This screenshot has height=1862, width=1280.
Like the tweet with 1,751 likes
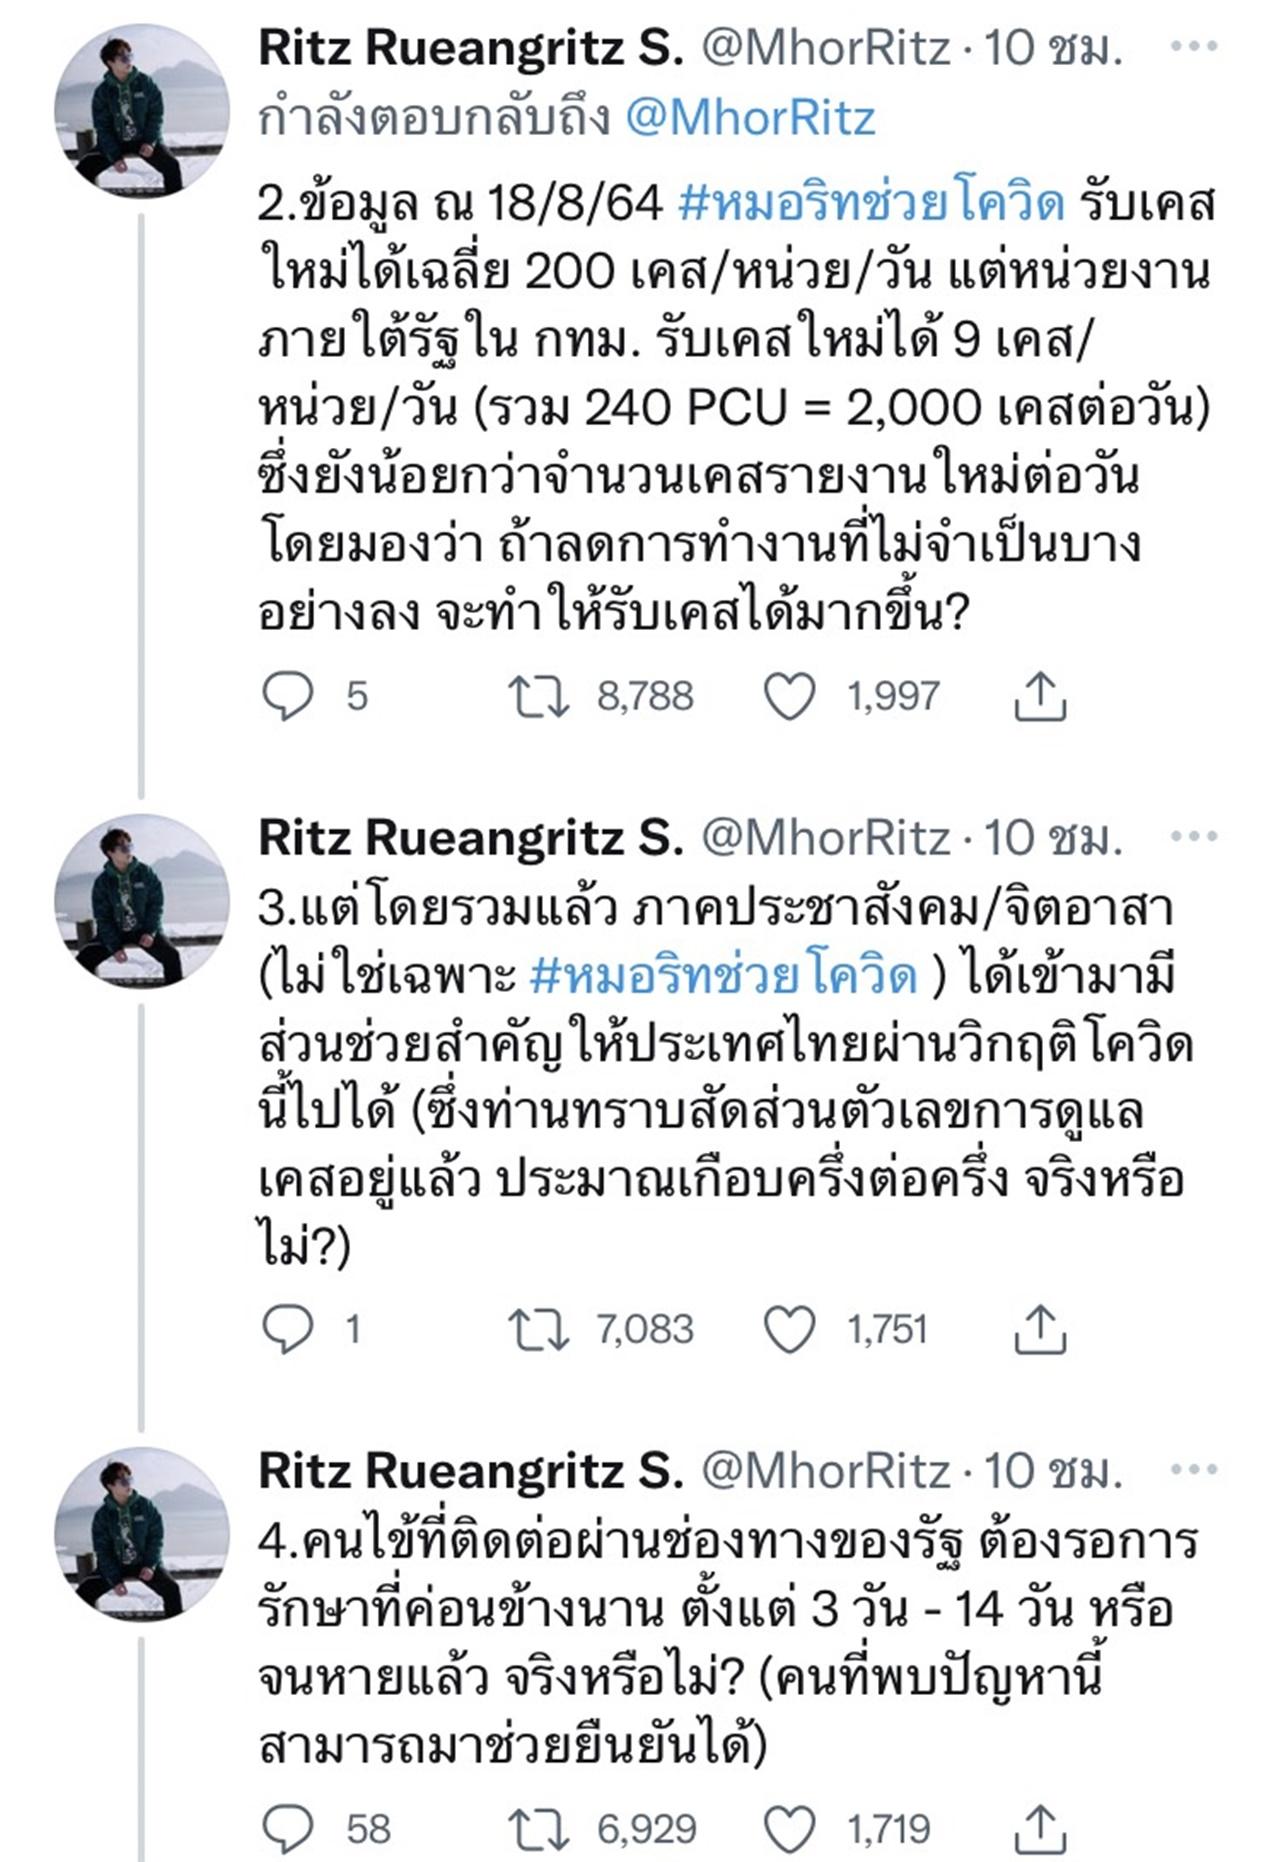coord(789,1329)
